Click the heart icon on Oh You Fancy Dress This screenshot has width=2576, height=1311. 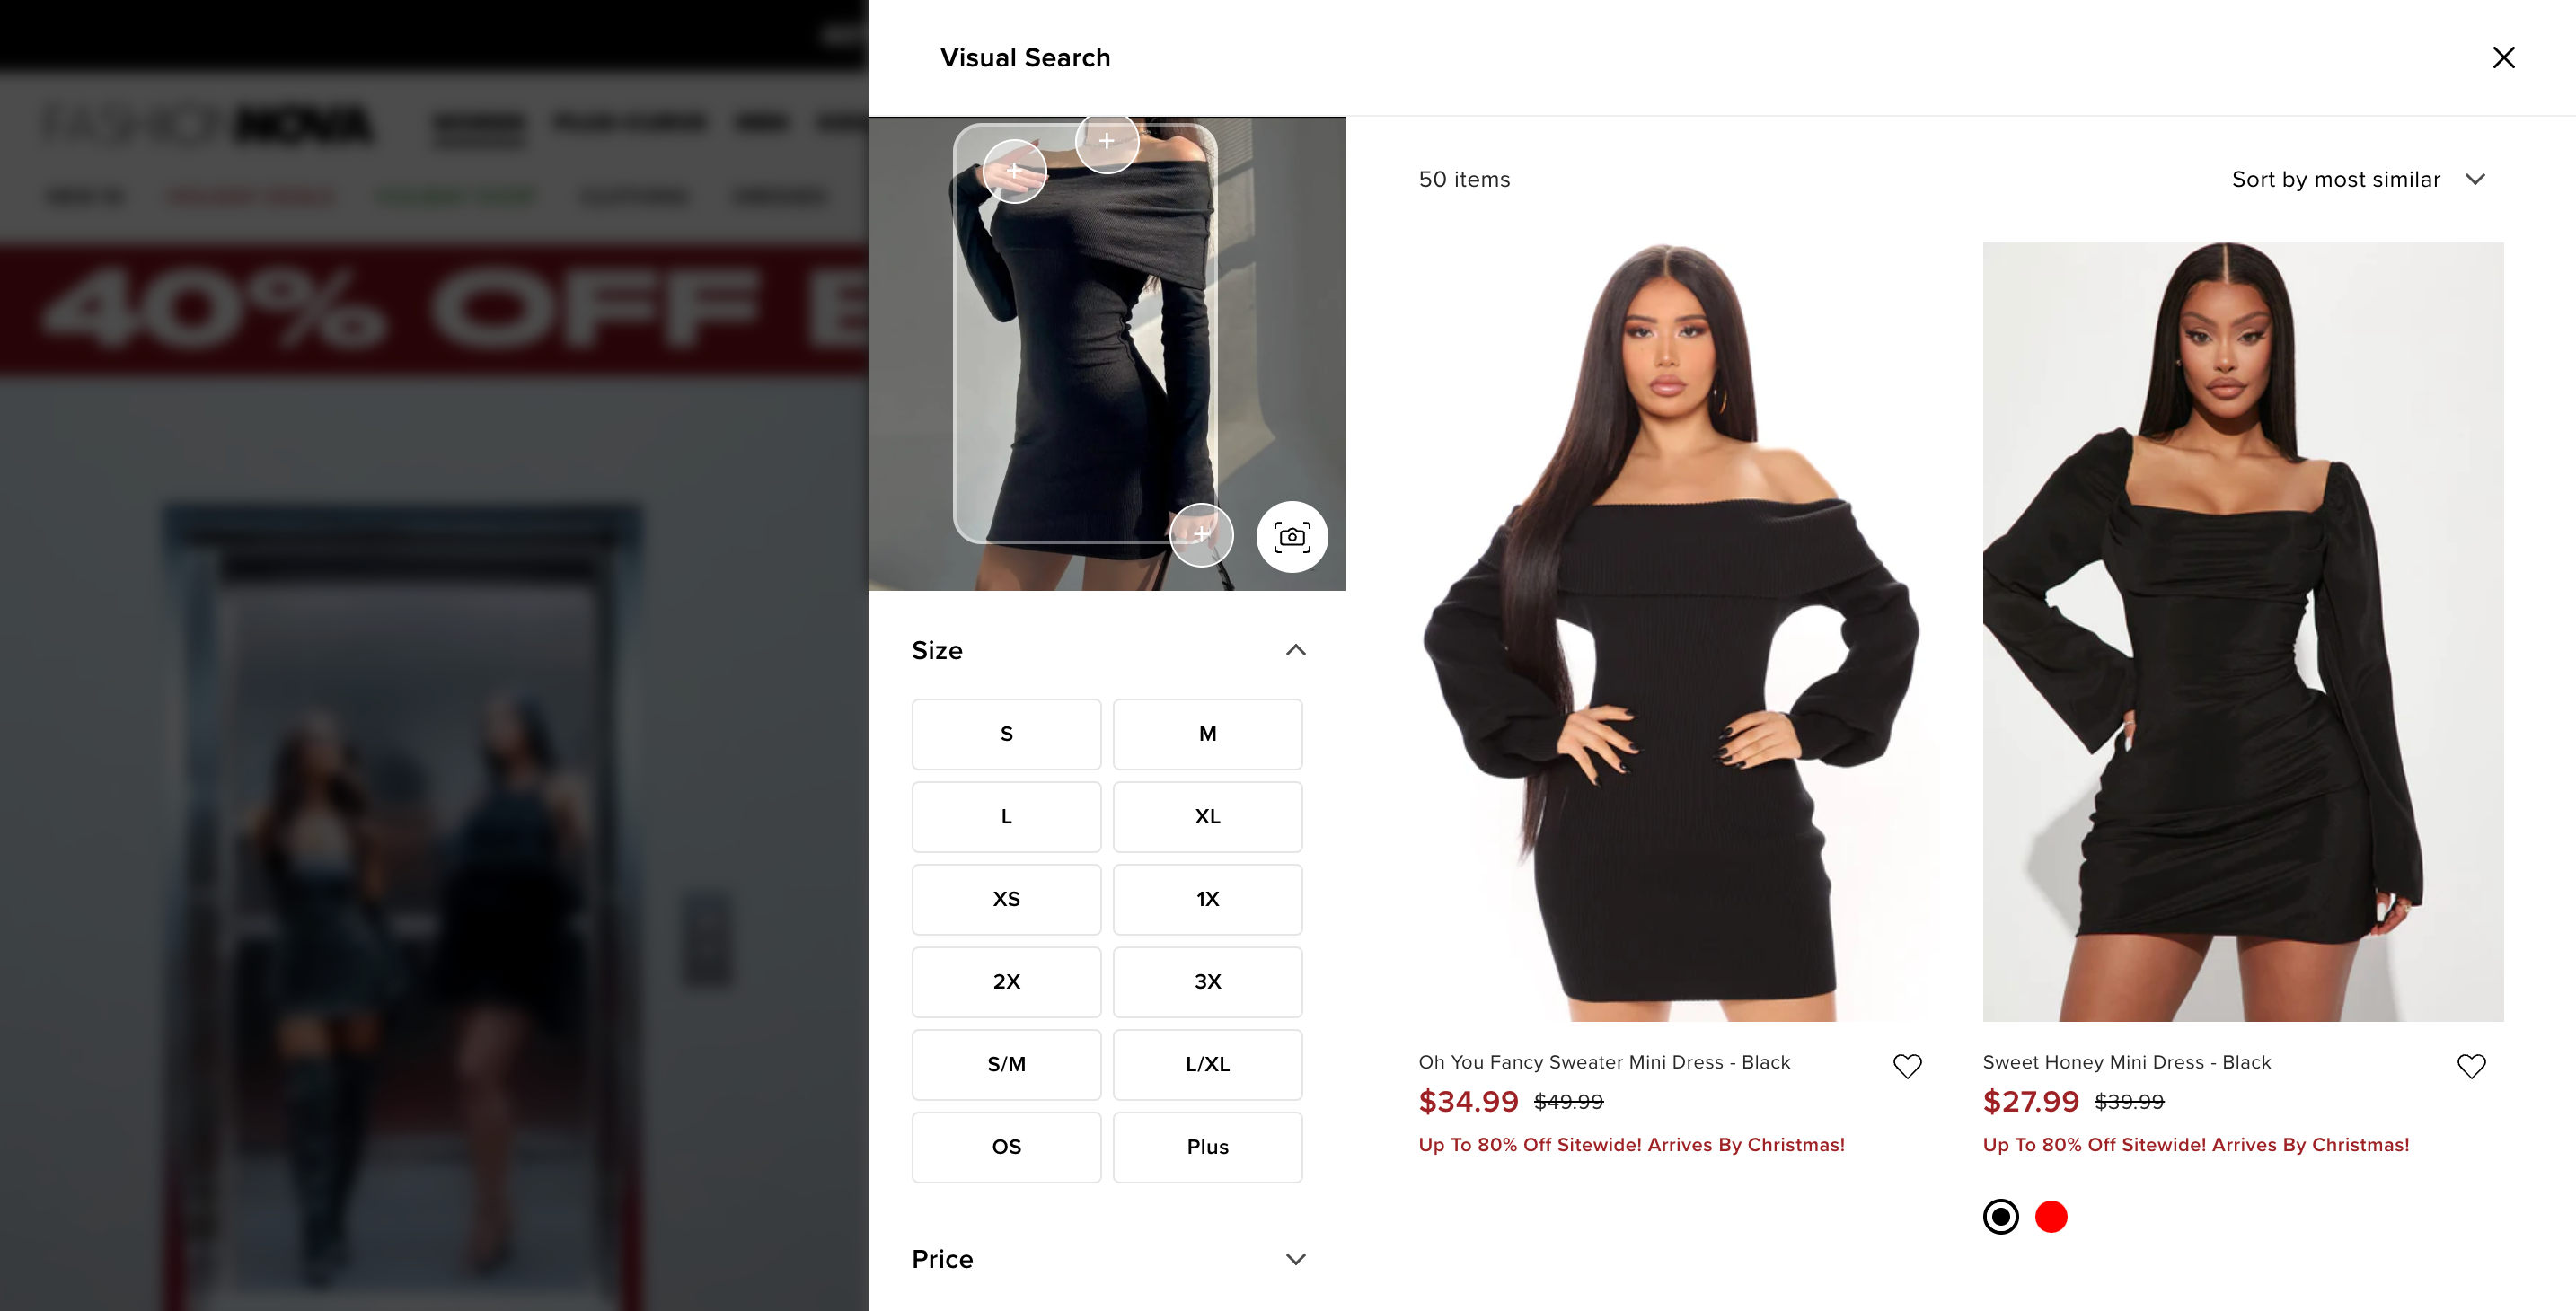click(x=1908, y=1065)
